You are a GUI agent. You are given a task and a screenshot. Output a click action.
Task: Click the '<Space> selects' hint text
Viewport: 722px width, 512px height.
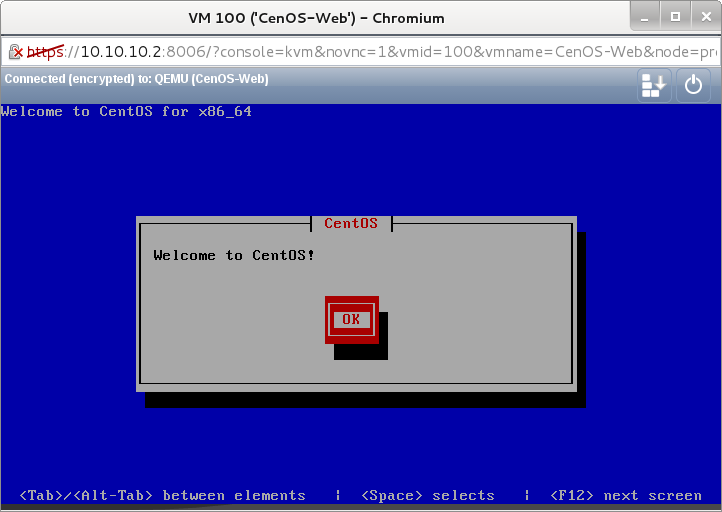[428, 495]
